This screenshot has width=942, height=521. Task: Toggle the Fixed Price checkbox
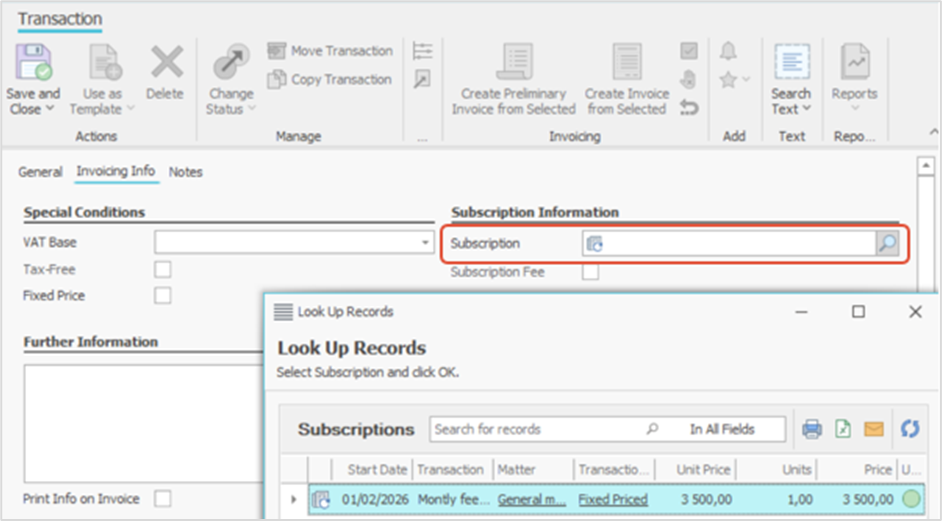[162, 295]
